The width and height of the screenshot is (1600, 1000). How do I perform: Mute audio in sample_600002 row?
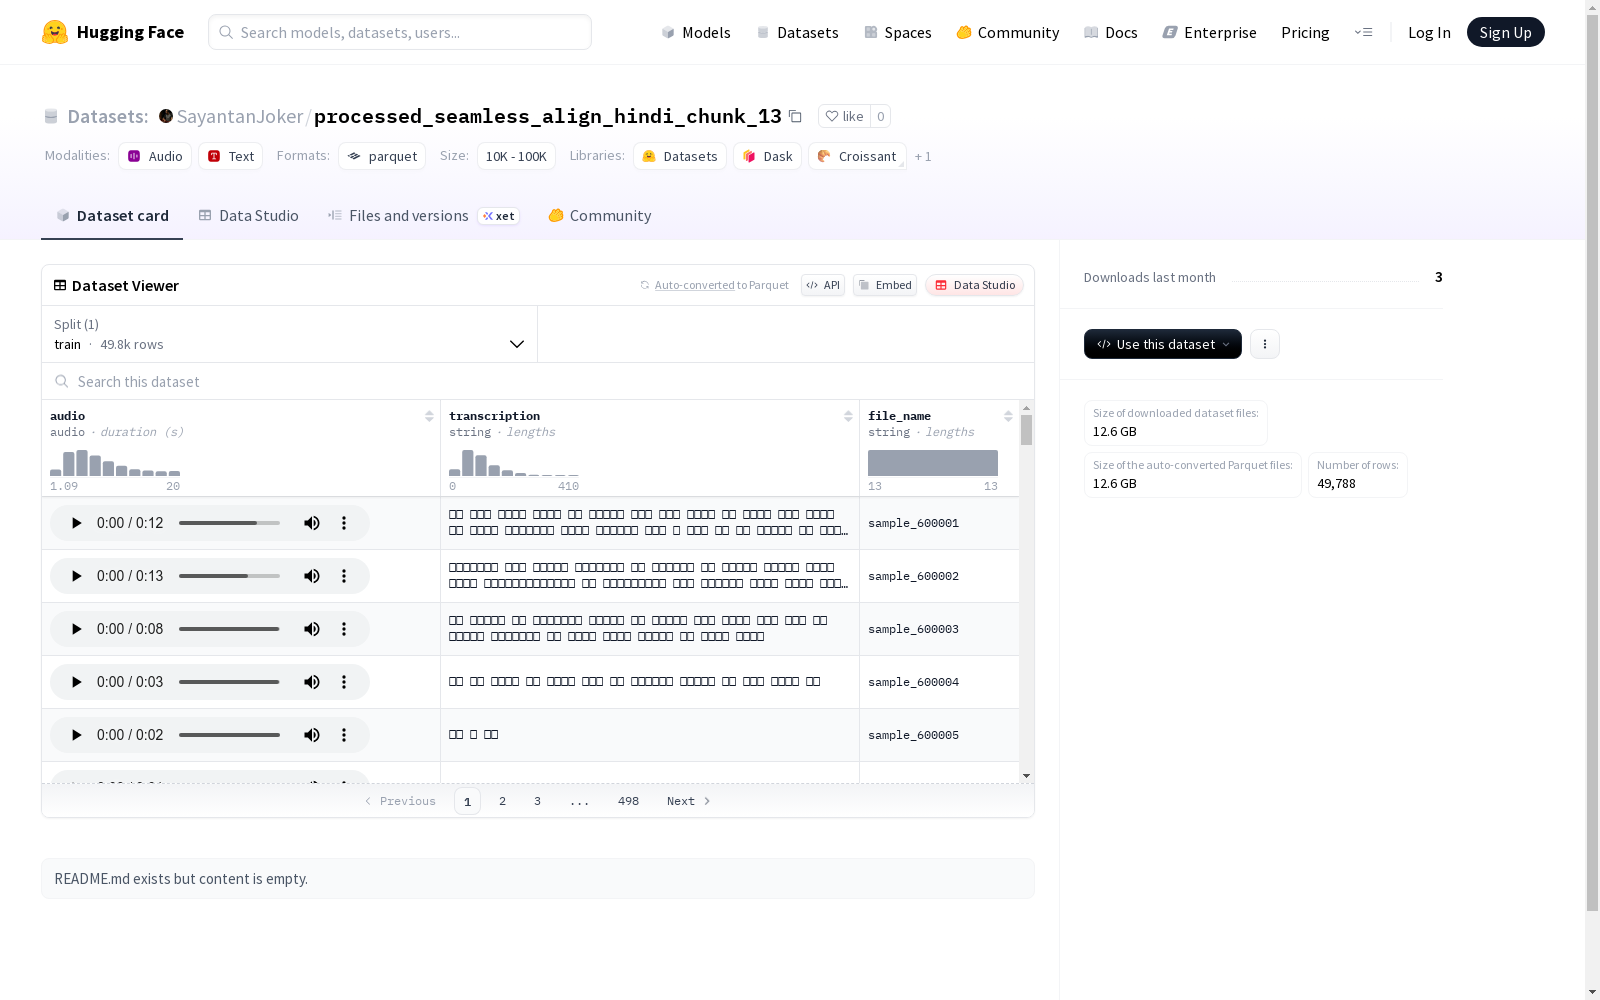[312, 576]
